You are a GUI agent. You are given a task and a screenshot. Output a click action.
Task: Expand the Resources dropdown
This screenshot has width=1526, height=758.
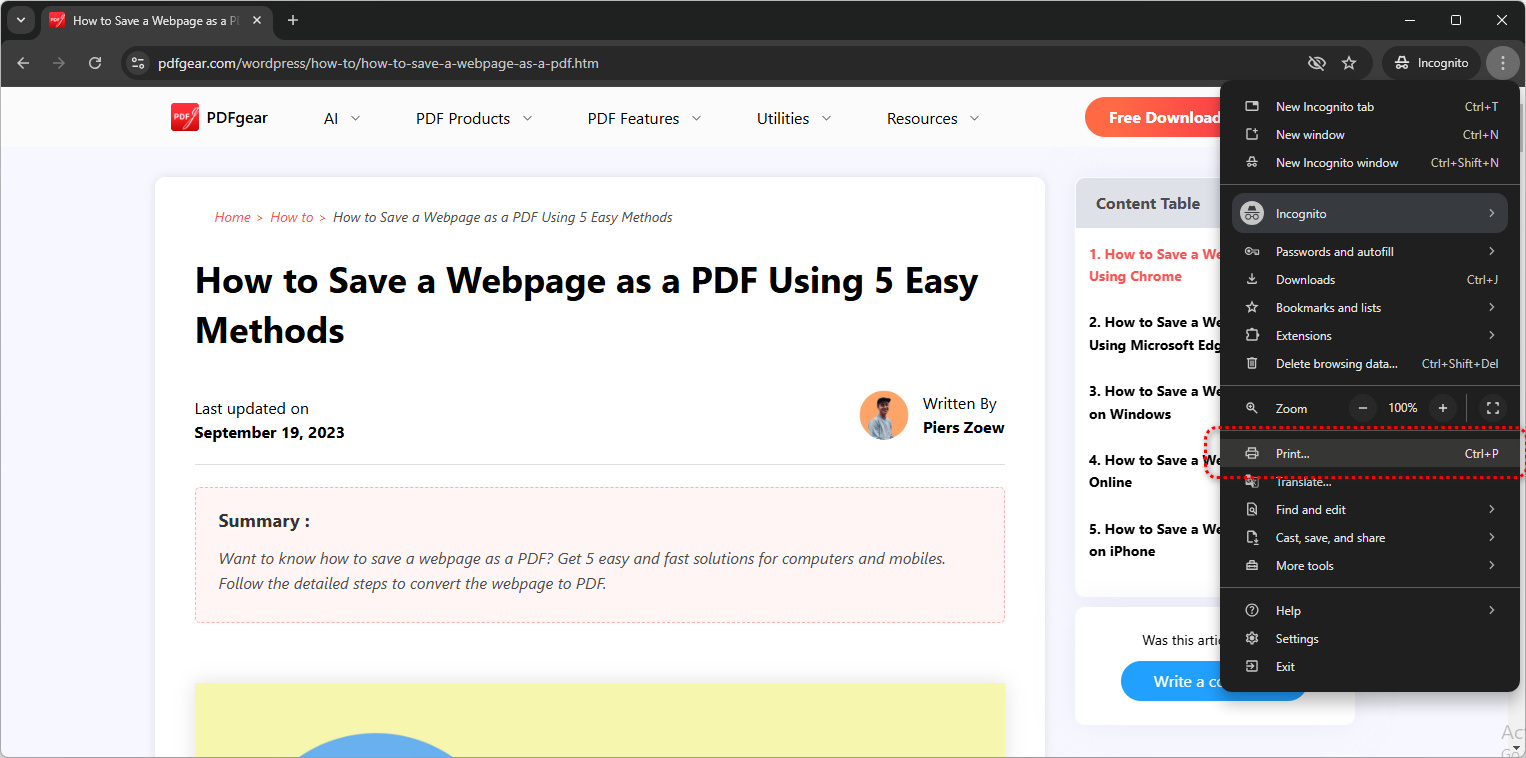(933, 118)
